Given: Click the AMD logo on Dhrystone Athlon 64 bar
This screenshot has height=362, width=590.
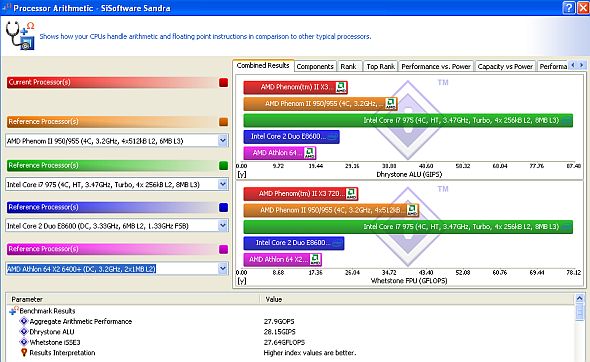Looking at the screenshot, I should [x=310, y=153].
